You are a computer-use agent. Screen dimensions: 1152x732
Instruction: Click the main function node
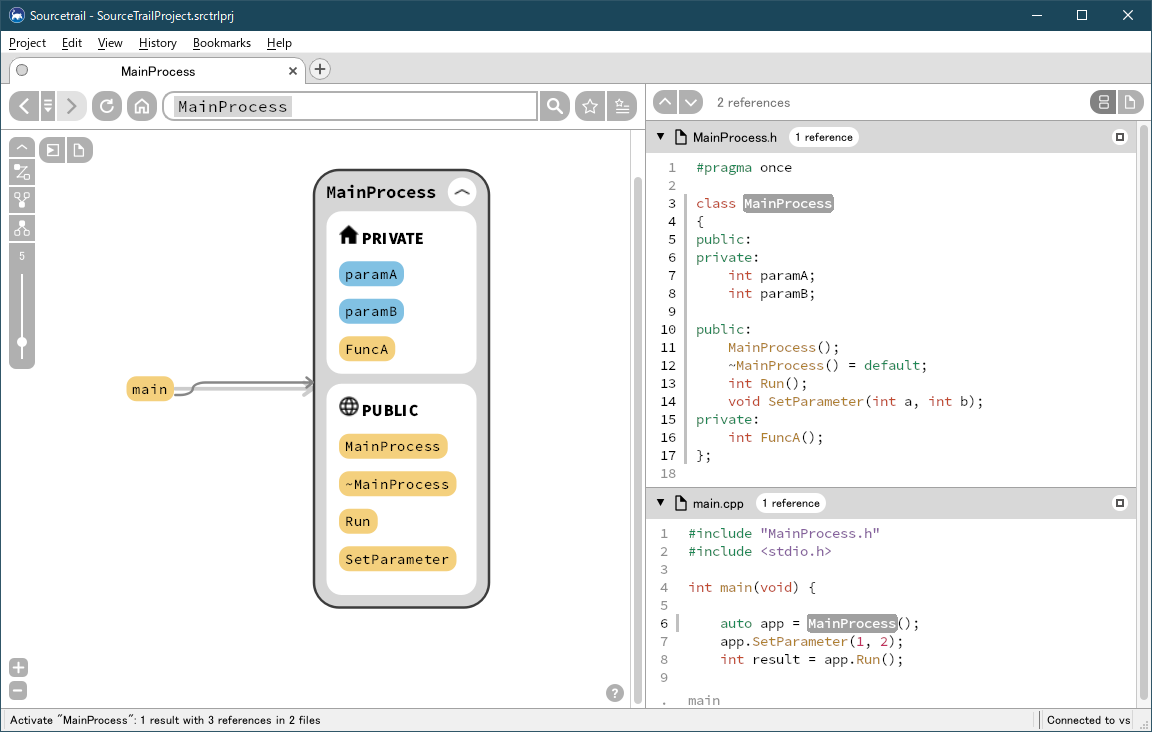coord(150,389)
